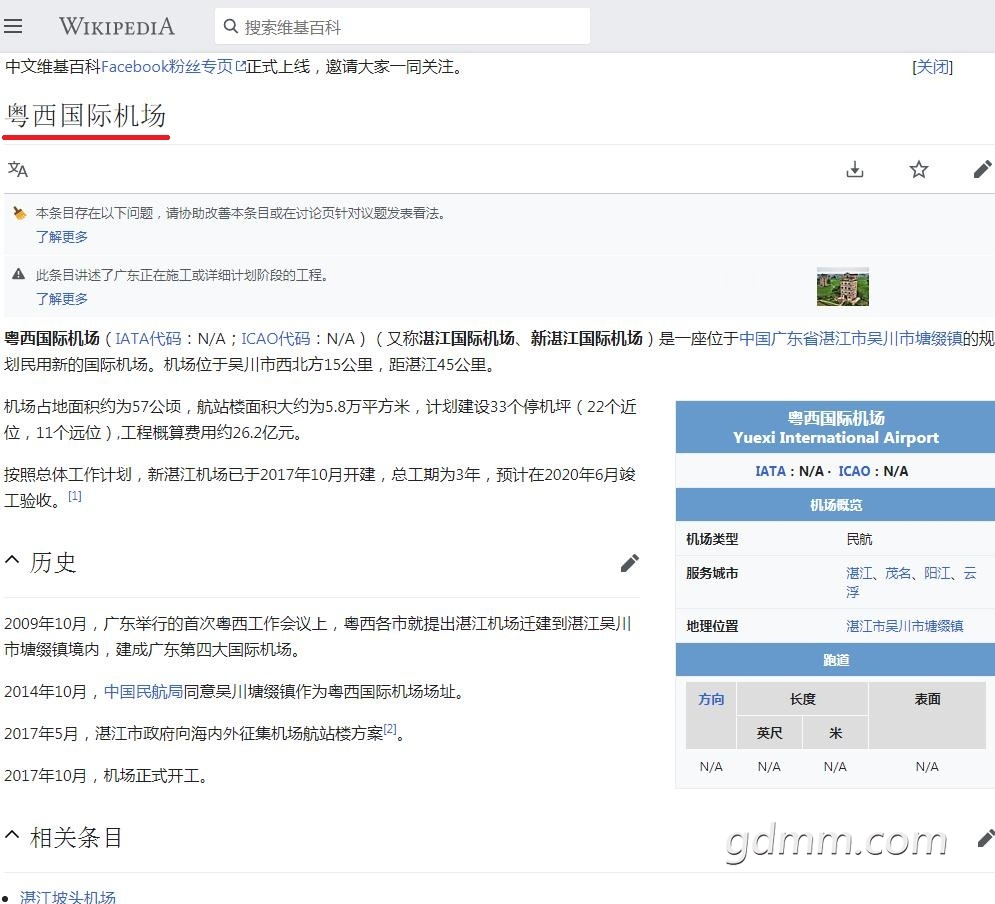The image size is (995, 904).
Task: Open the 中国民航局 link
Action: click(x=143, y=691)
